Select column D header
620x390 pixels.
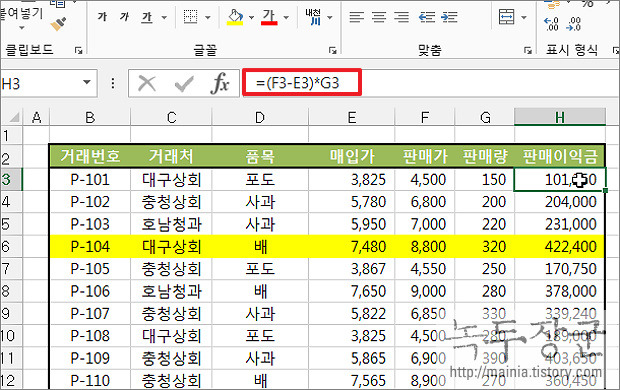click(x=260, y=117)
